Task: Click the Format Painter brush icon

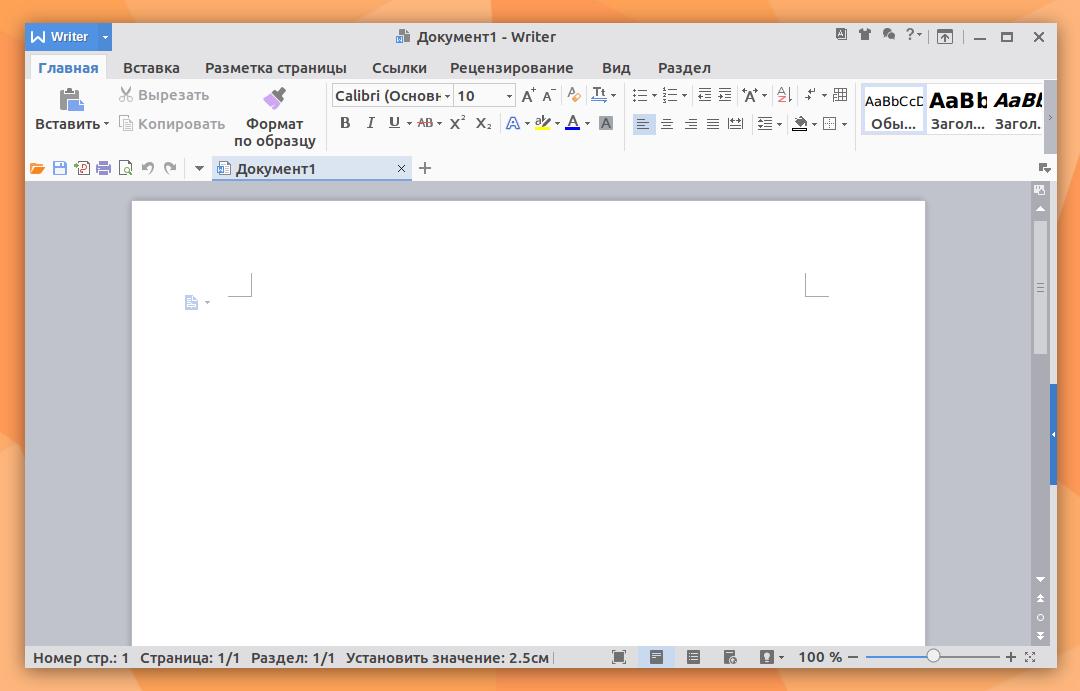Action: point(274,99)
